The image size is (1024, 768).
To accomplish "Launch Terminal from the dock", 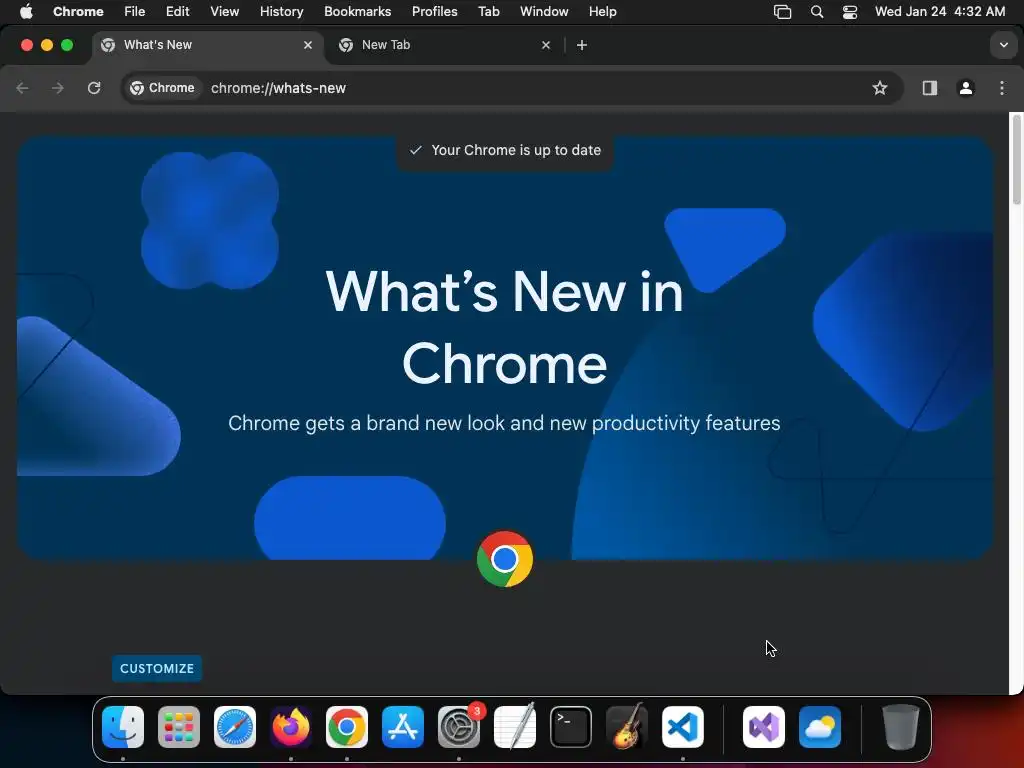I will [571, 727].
